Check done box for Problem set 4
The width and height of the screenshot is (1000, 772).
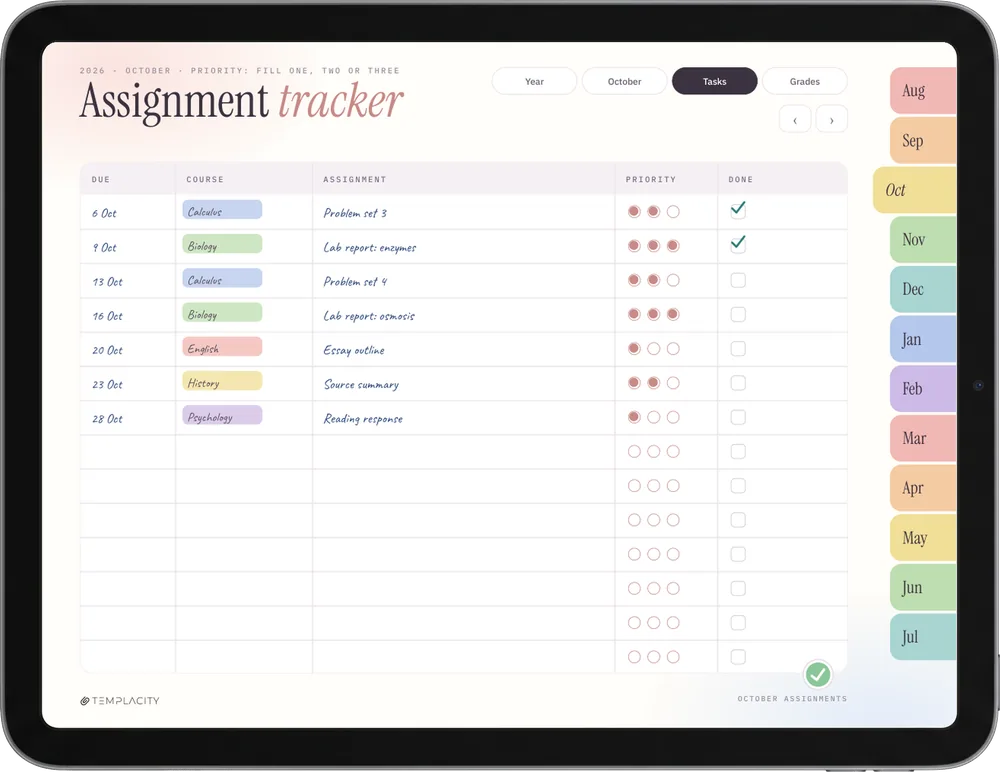coord(738,280)
